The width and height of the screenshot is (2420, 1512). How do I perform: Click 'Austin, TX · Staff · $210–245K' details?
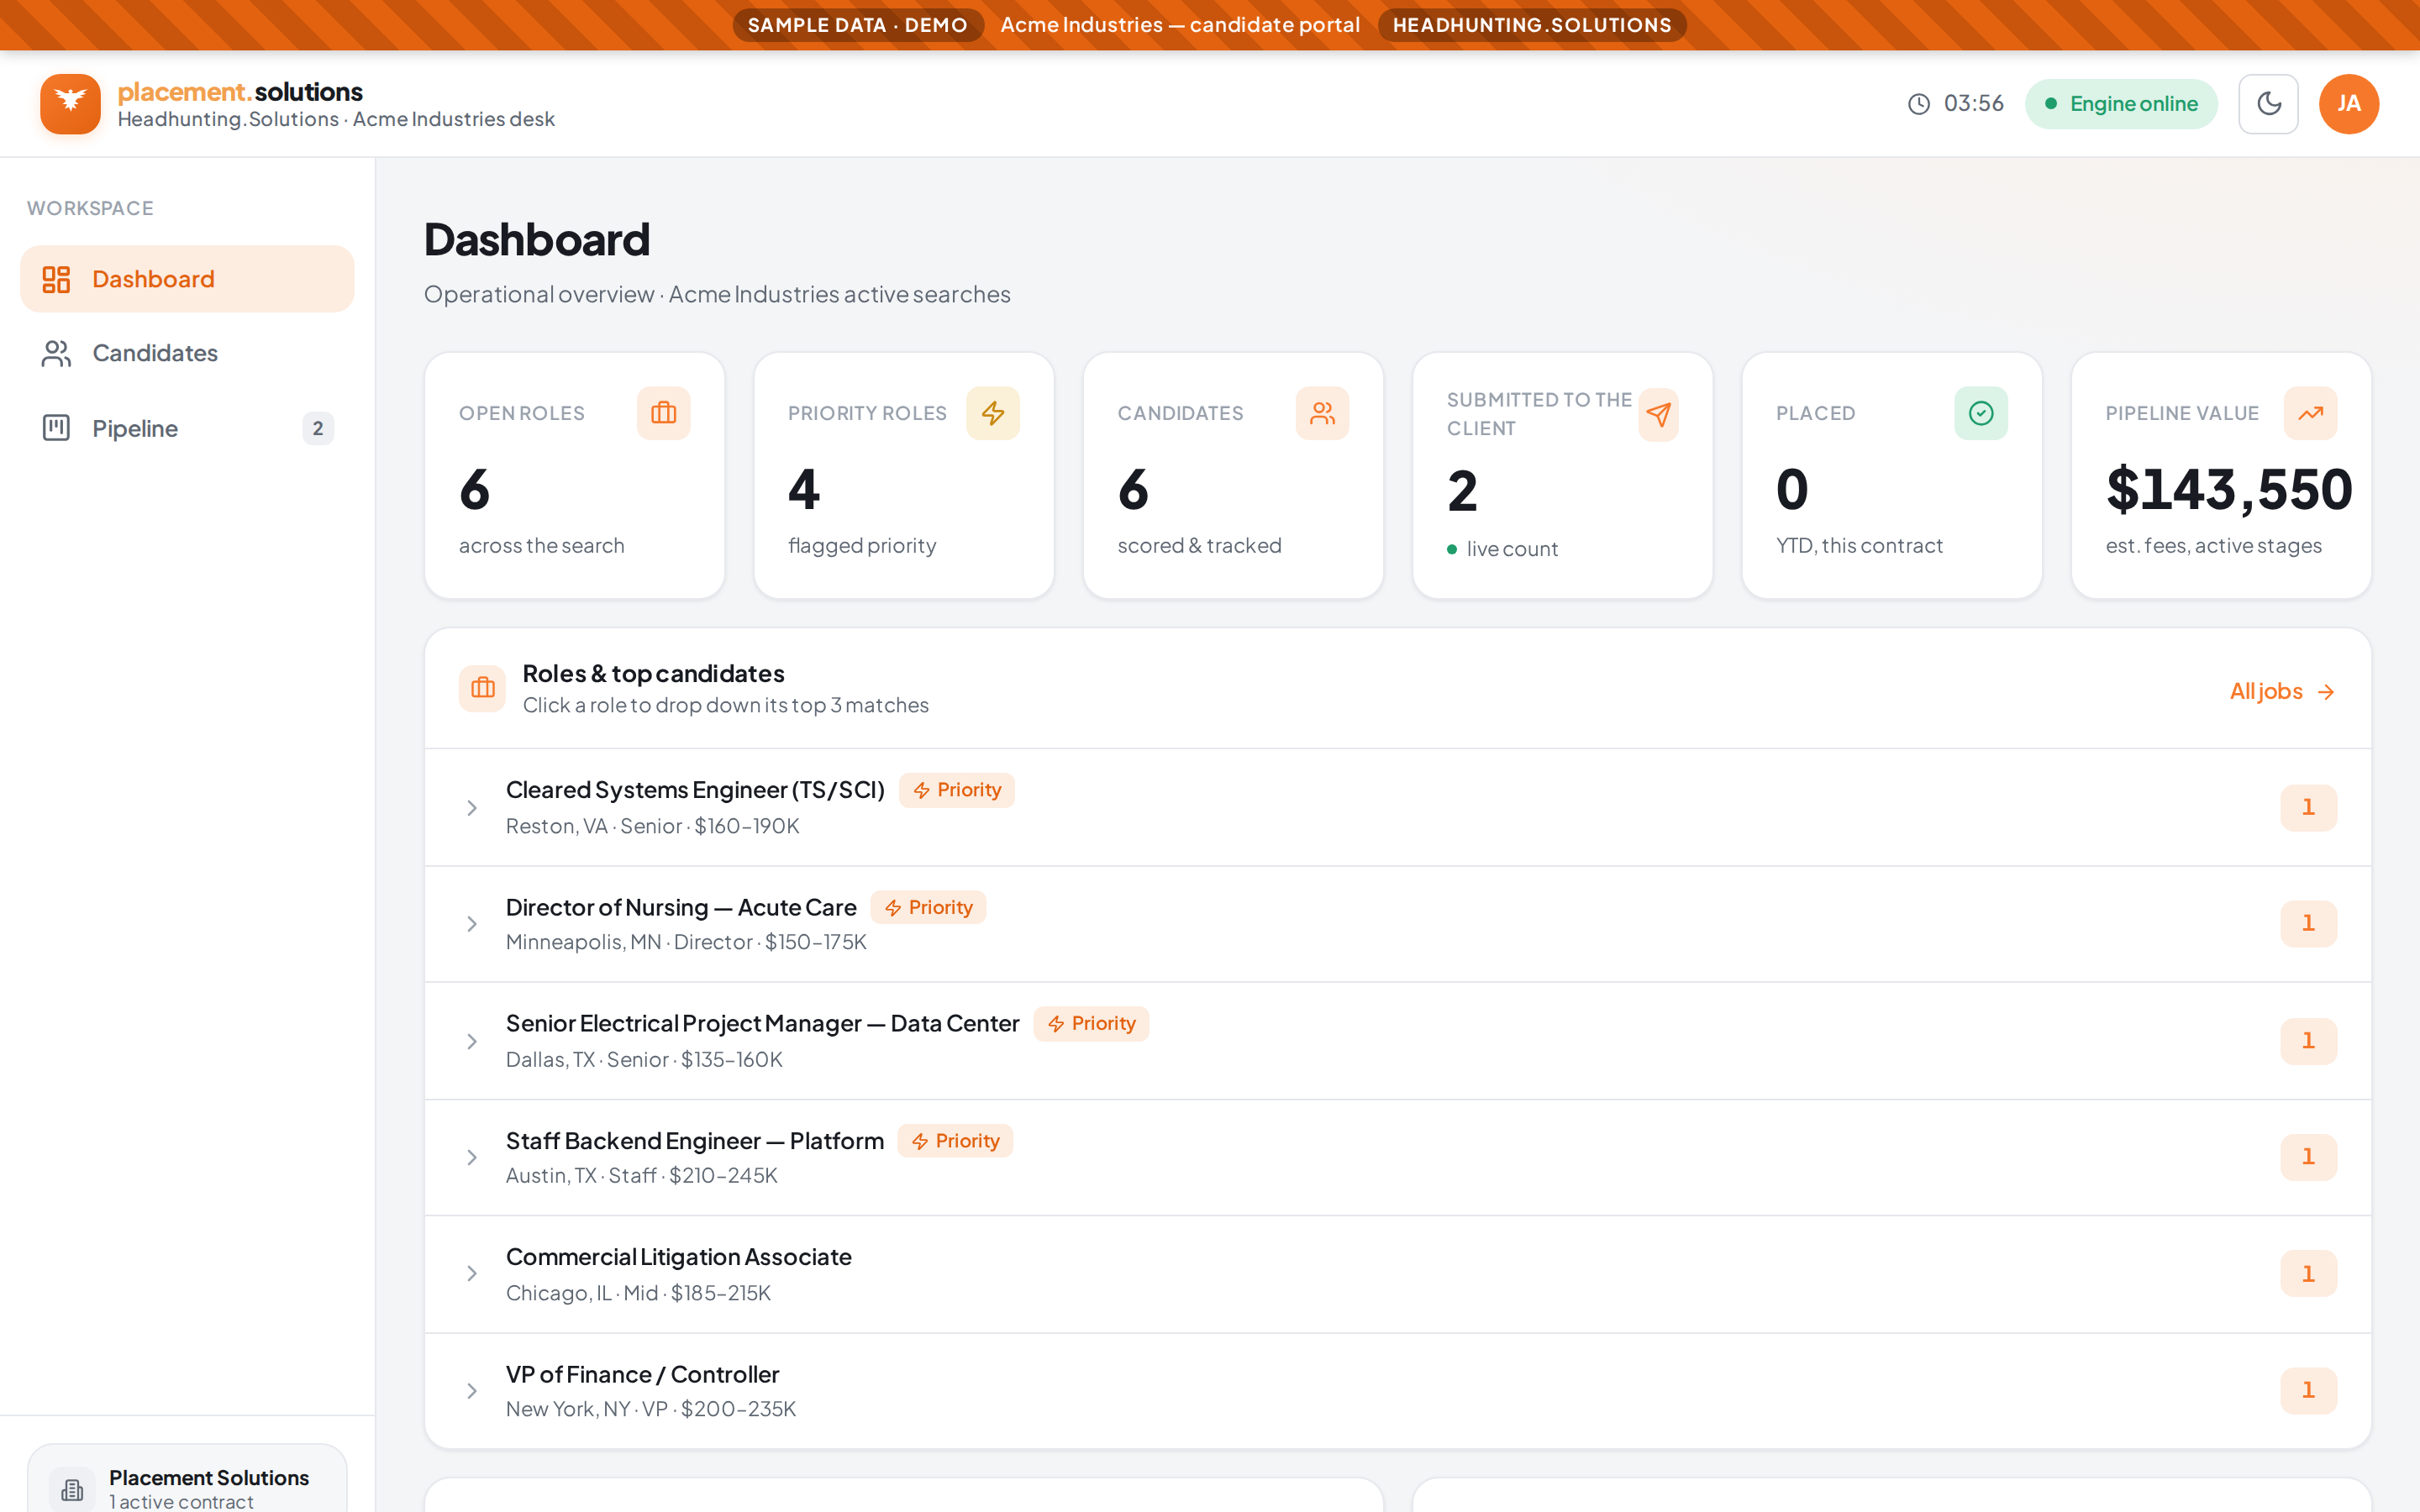pyautogui.click(x=641, y=1175)
